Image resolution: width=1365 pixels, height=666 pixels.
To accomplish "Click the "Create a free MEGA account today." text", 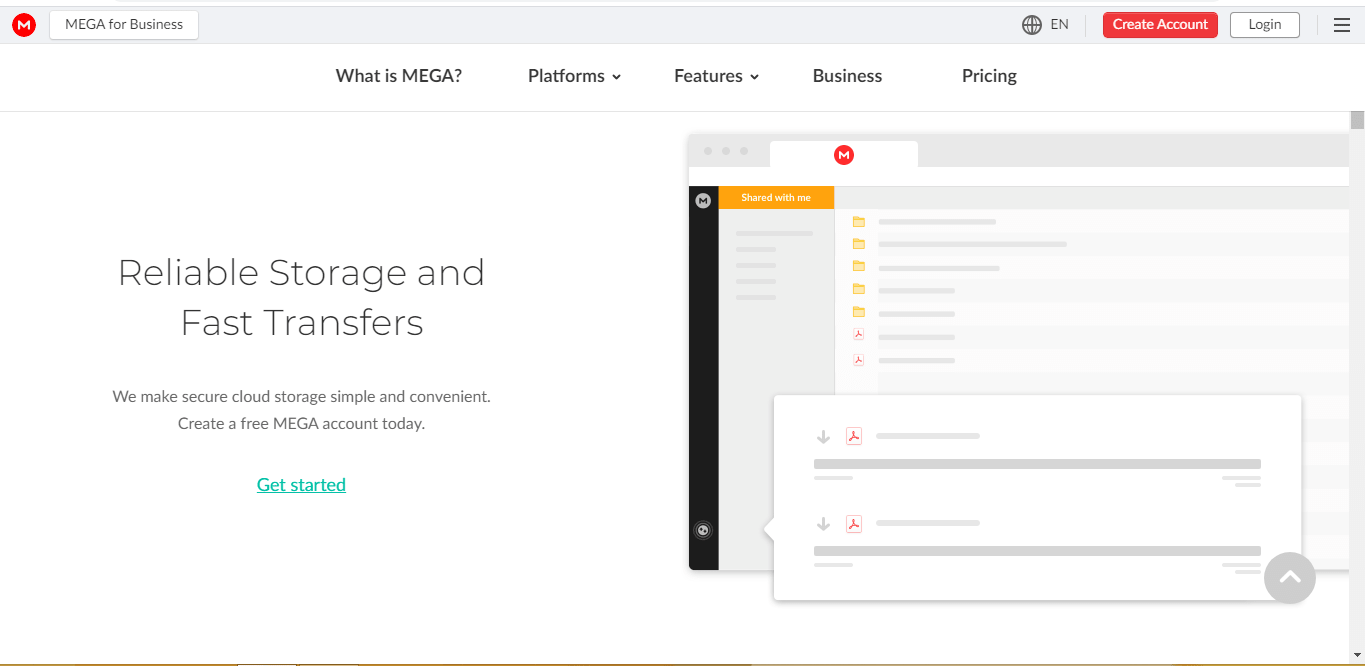I will (301, 423).
